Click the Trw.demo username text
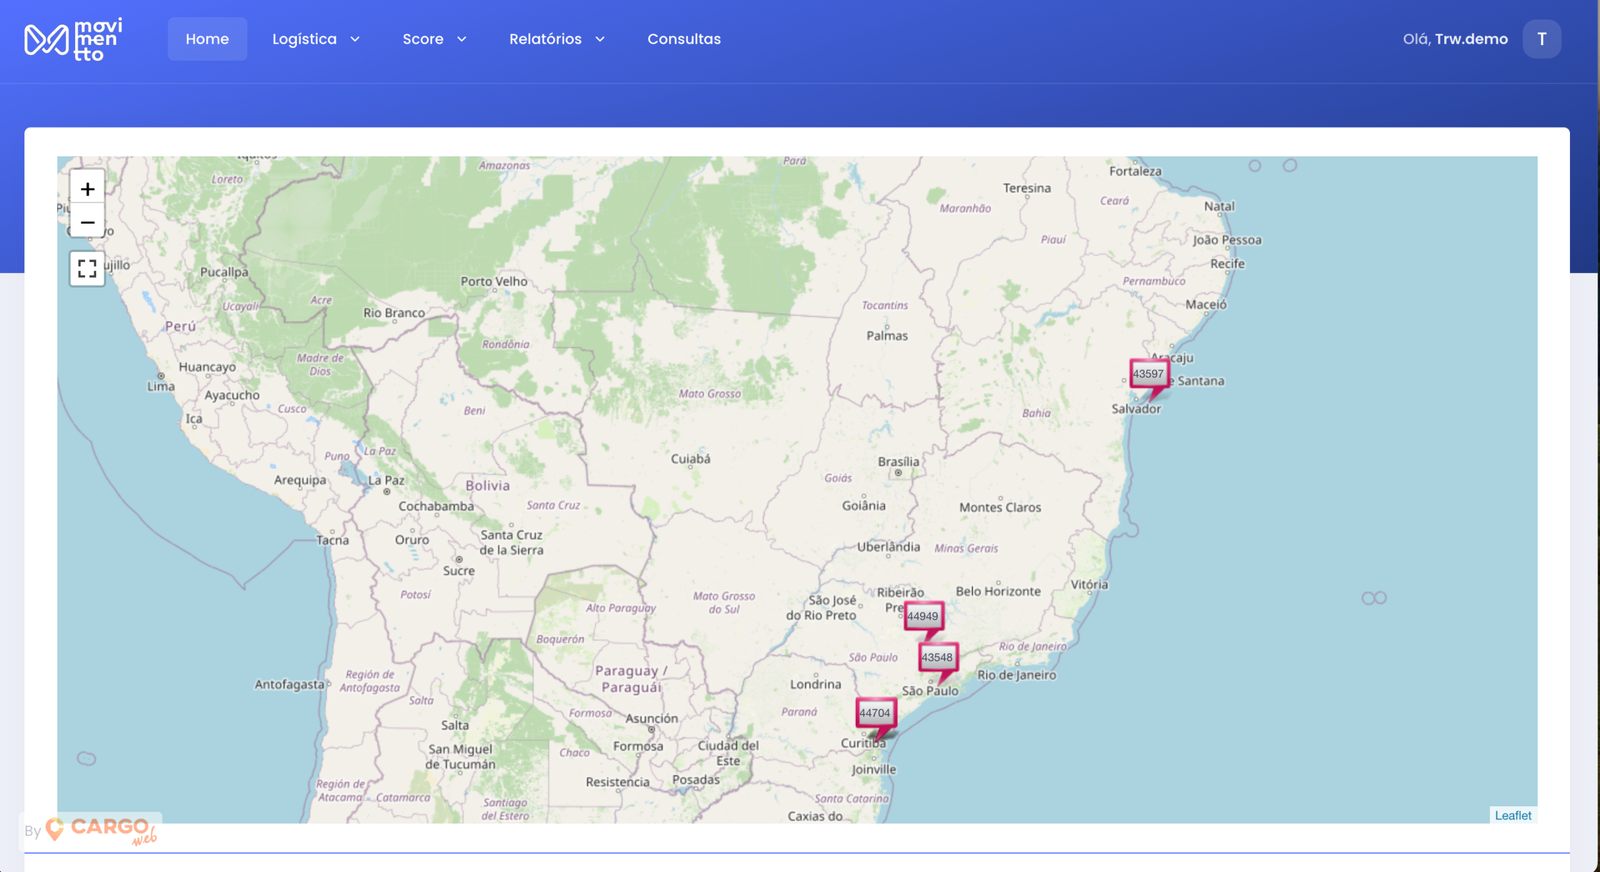The image size is (1600, 872). 1471,39
